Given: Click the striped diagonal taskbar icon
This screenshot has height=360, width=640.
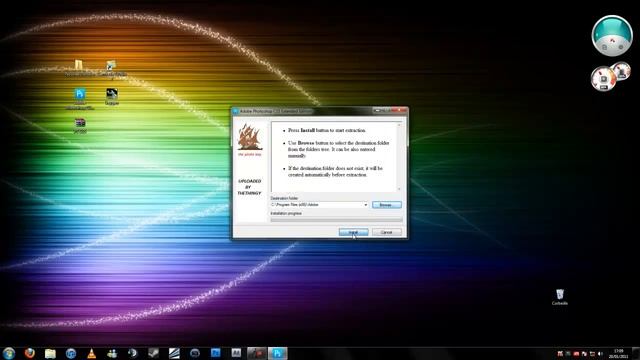Looking at the screenshot, I should 174,353.
